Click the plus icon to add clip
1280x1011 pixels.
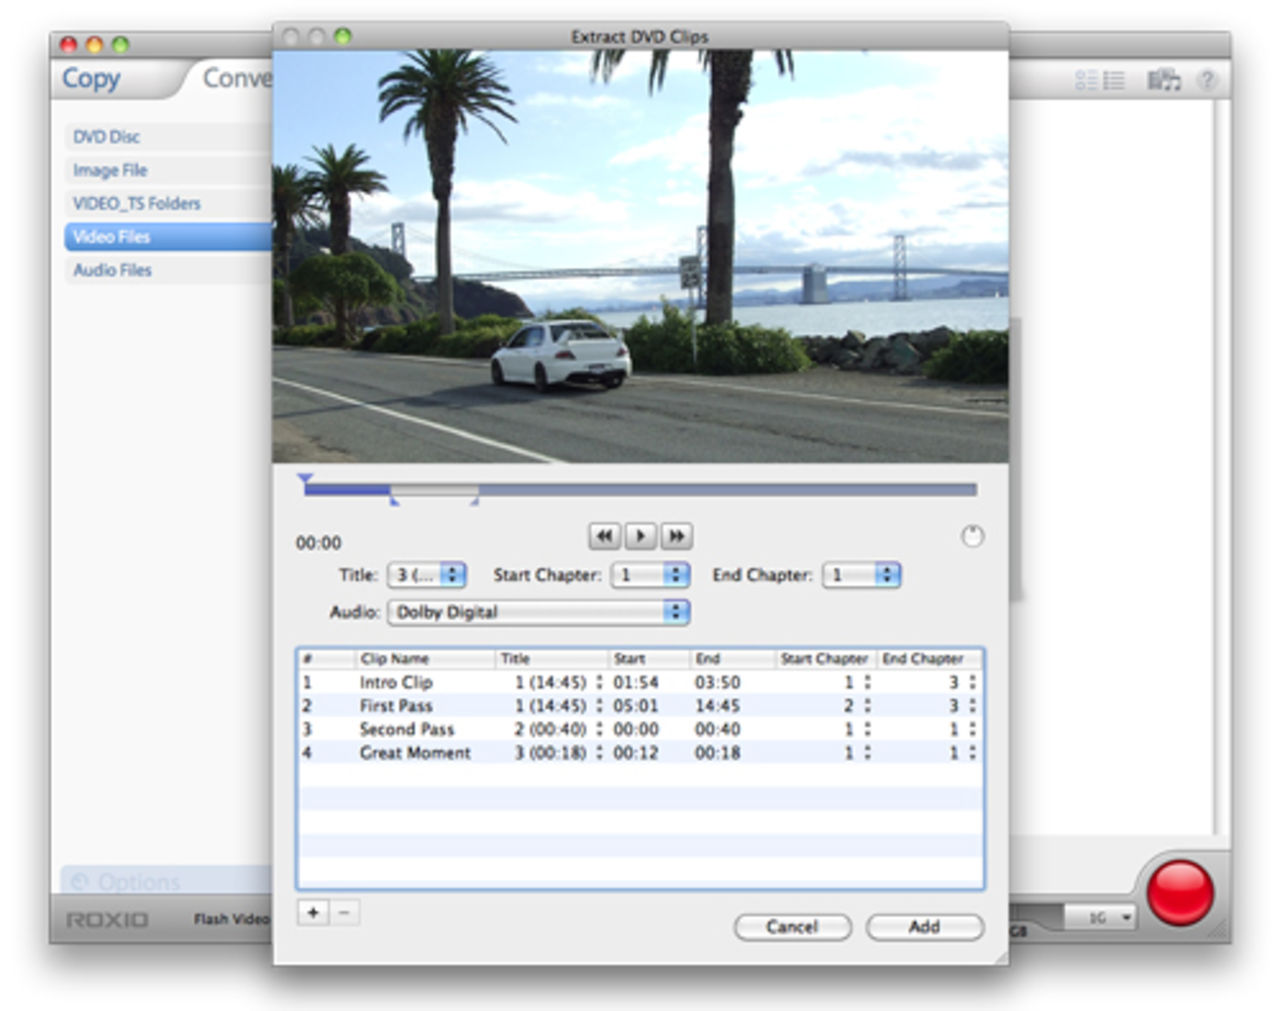click(x=313, y=912)
